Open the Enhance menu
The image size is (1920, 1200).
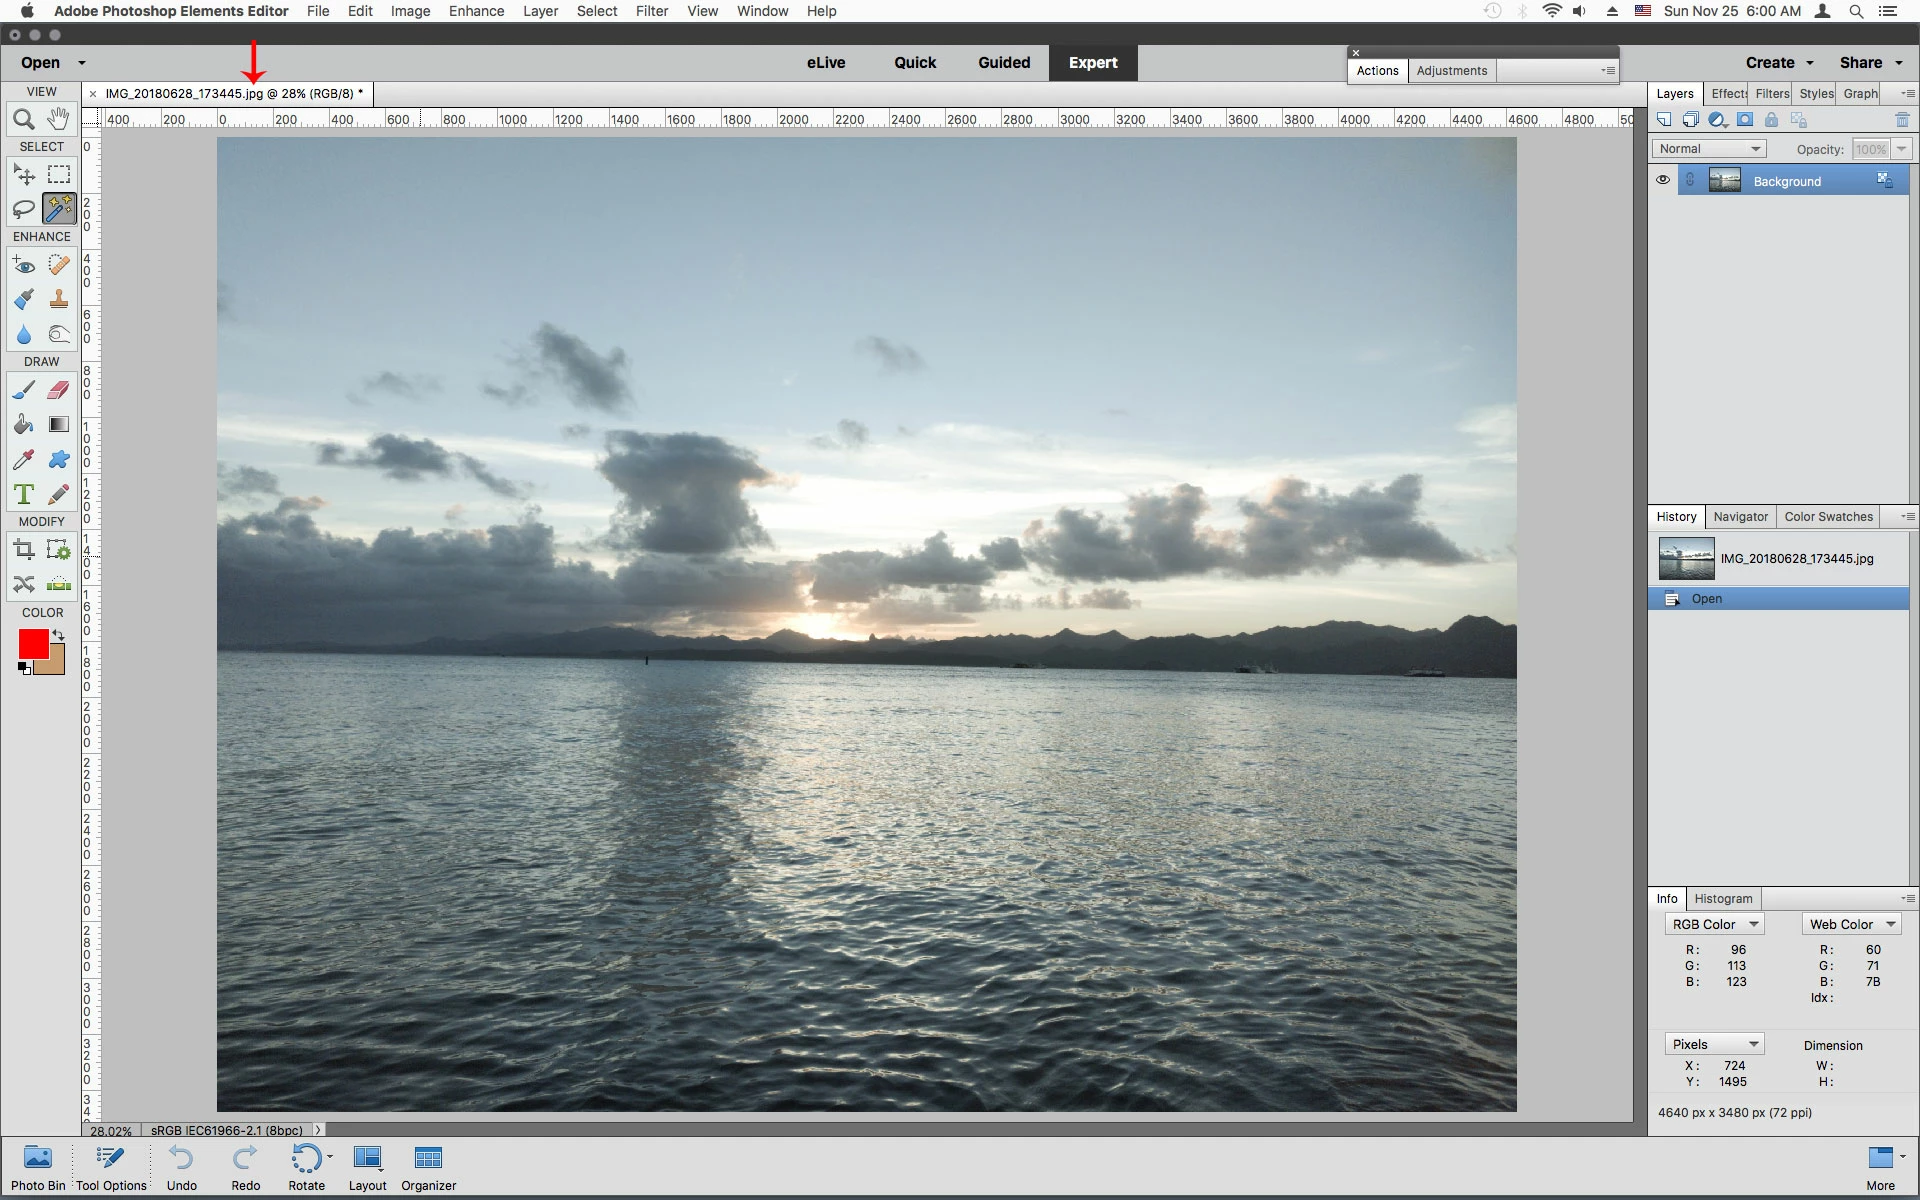point(476,11)
